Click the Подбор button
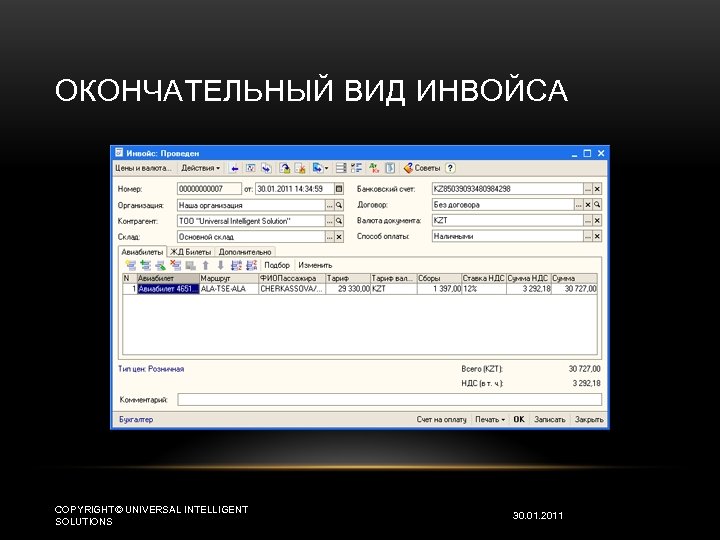 [x=277, y=265]
